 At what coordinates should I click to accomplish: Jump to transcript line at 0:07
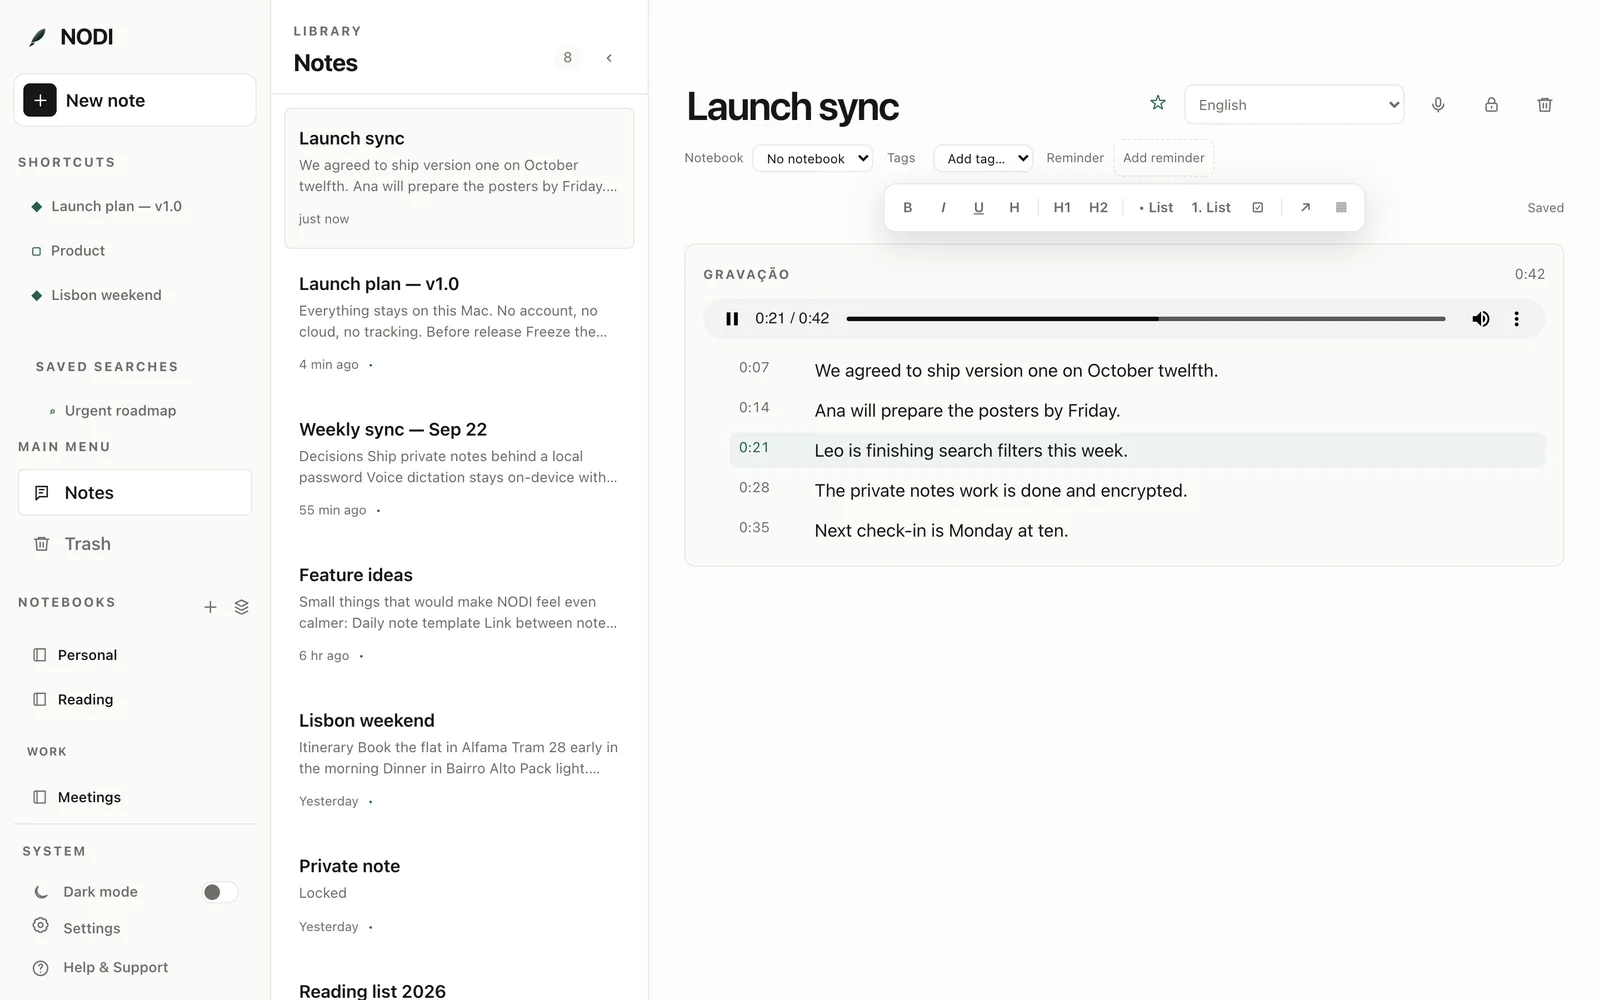tap(1137, 370)
